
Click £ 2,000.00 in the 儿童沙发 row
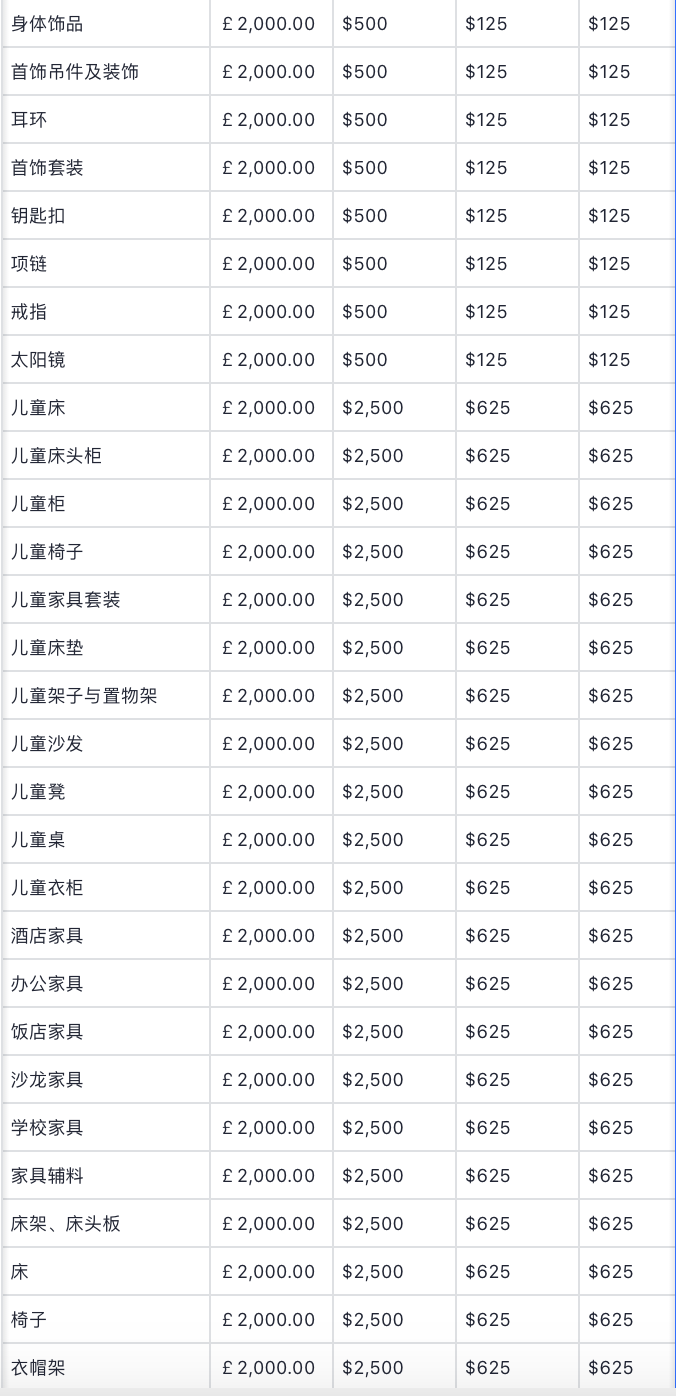coord(269,744)
